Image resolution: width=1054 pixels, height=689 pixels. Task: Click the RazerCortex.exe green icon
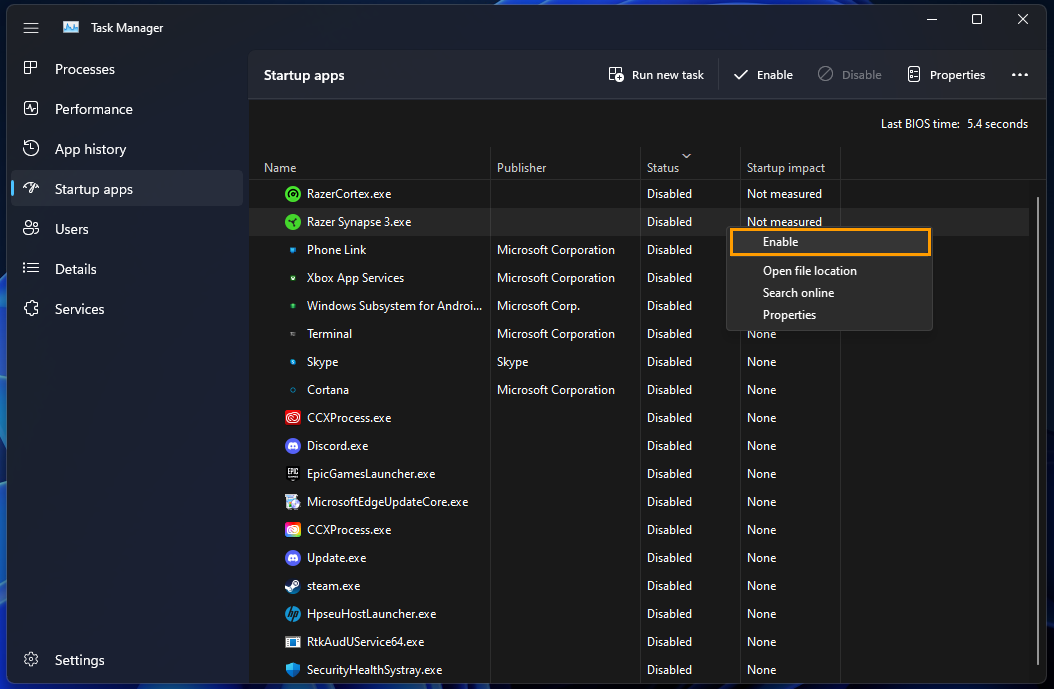292,194
